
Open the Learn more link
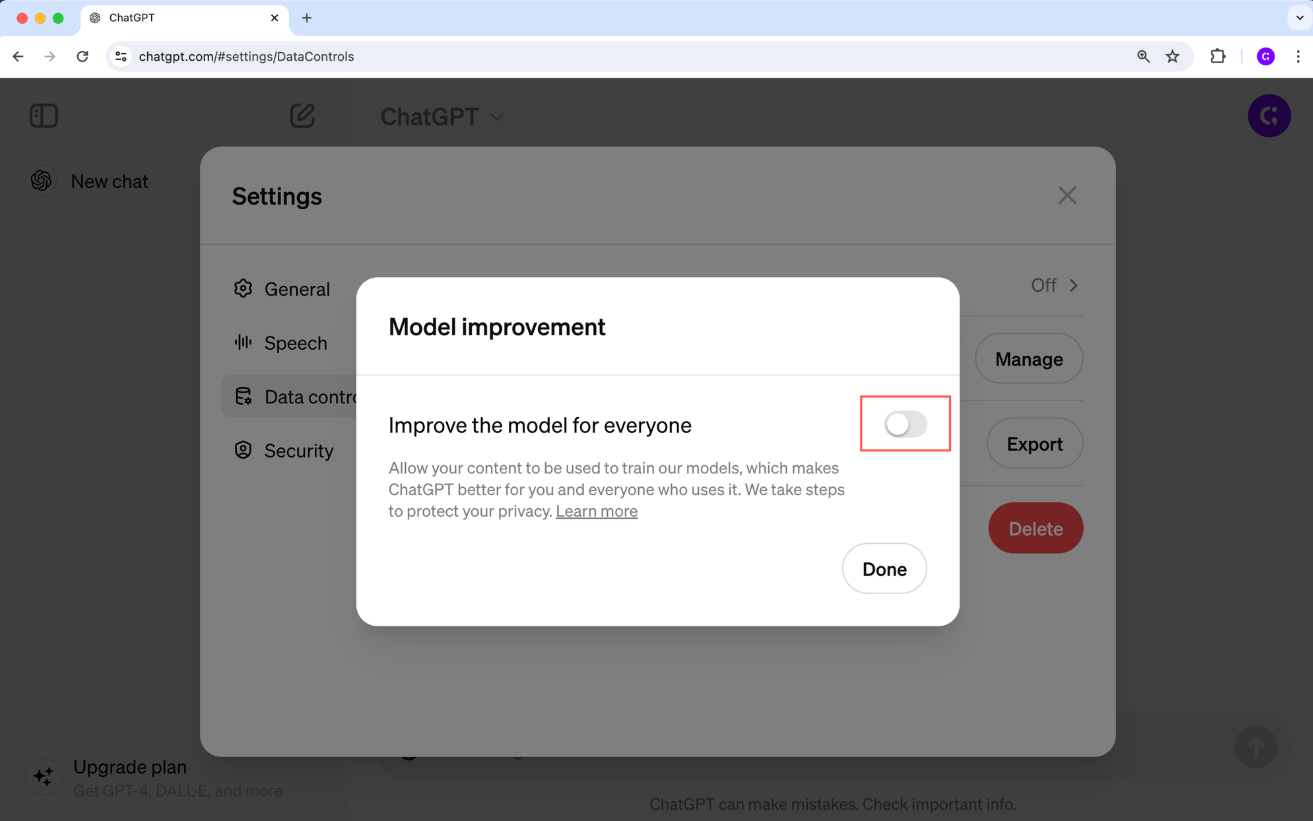pyautogui.click(x=596, y=511)
